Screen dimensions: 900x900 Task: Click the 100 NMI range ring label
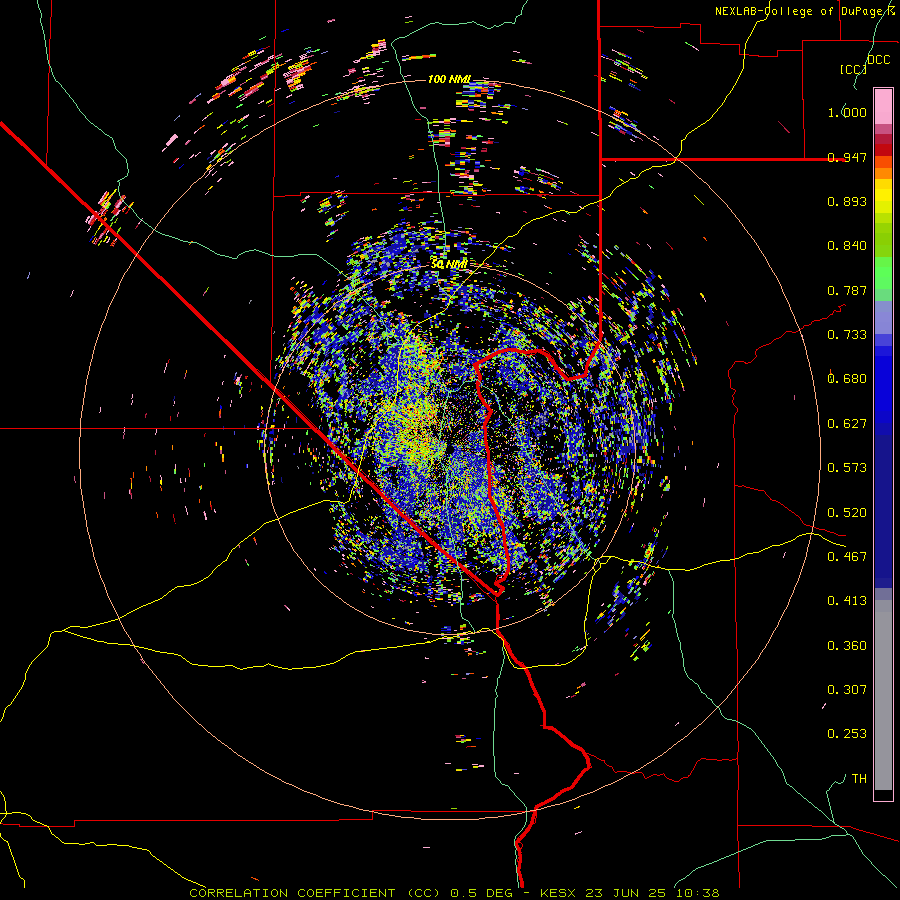[x=449, y=79]
